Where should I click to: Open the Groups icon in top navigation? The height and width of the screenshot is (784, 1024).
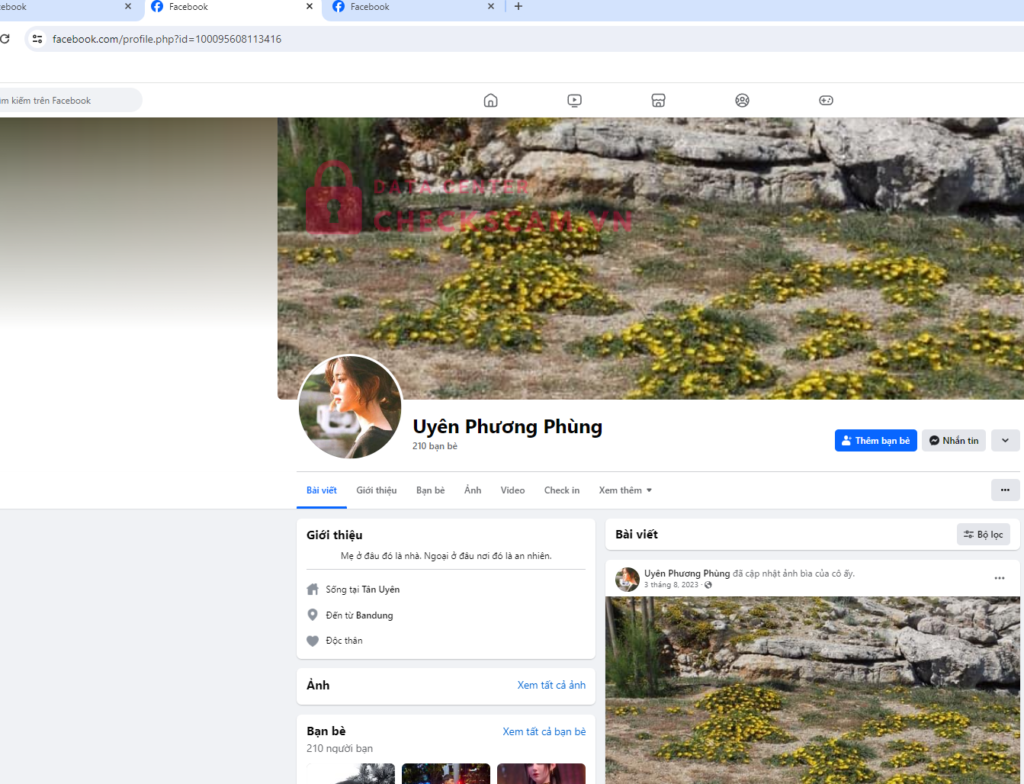pos(742,100)
